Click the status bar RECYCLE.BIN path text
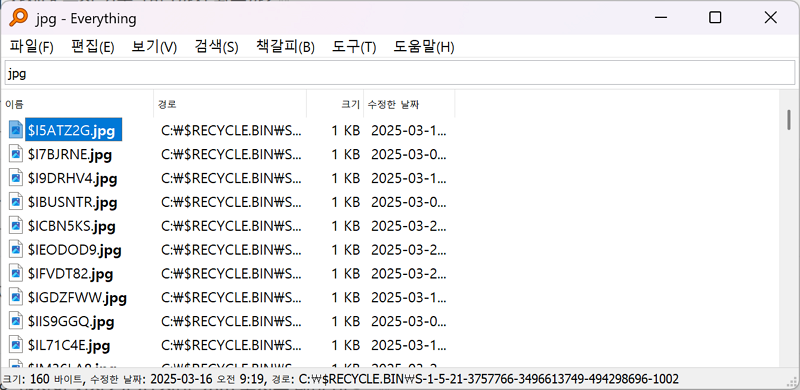Image resolution: width=800 pixels, height=390 pixels. tap(488, 379)
